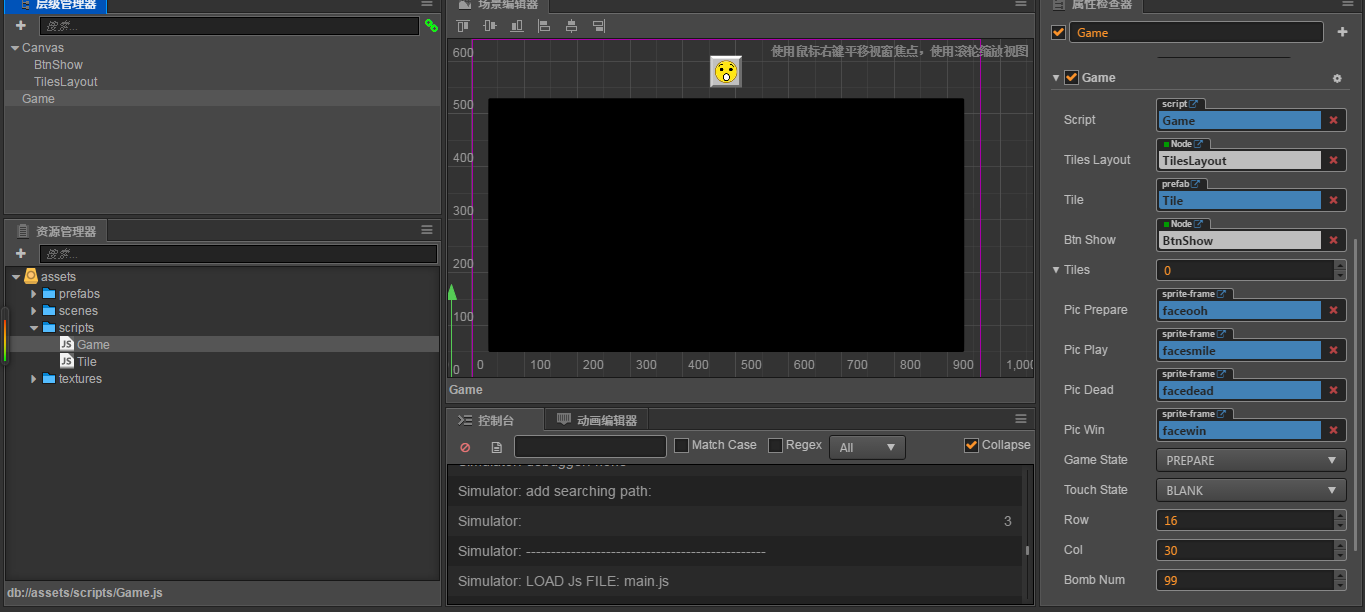Uncheck the Collapse checkbox in console
Image resolution: width=1365 pixels, height=612 pixels.
pos(971,445)
